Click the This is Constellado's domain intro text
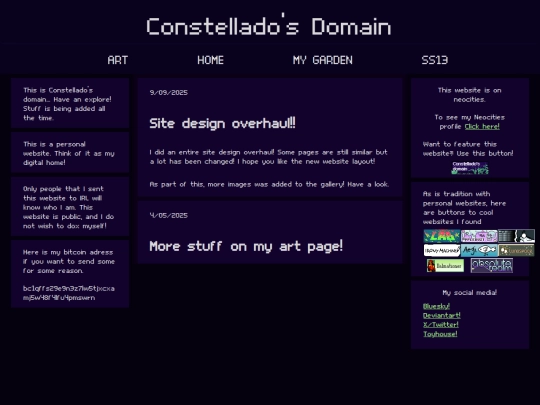 [67, 104]
